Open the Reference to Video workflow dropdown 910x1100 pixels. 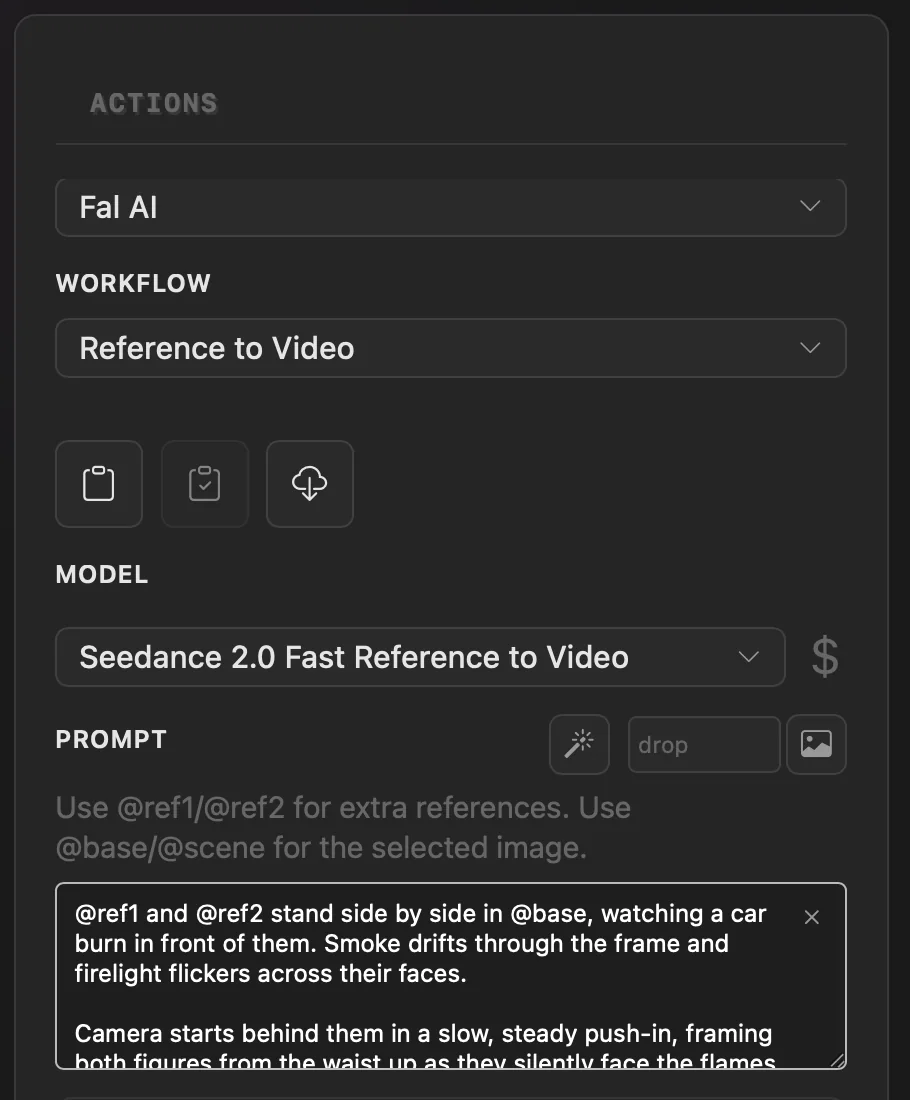(x=450, y=348)
